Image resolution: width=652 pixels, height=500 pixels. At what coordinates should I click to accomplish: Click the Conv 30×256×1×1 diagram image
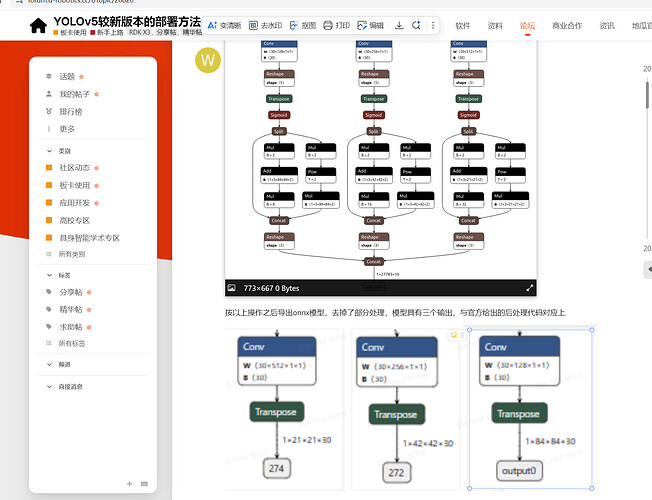point(405,409)
